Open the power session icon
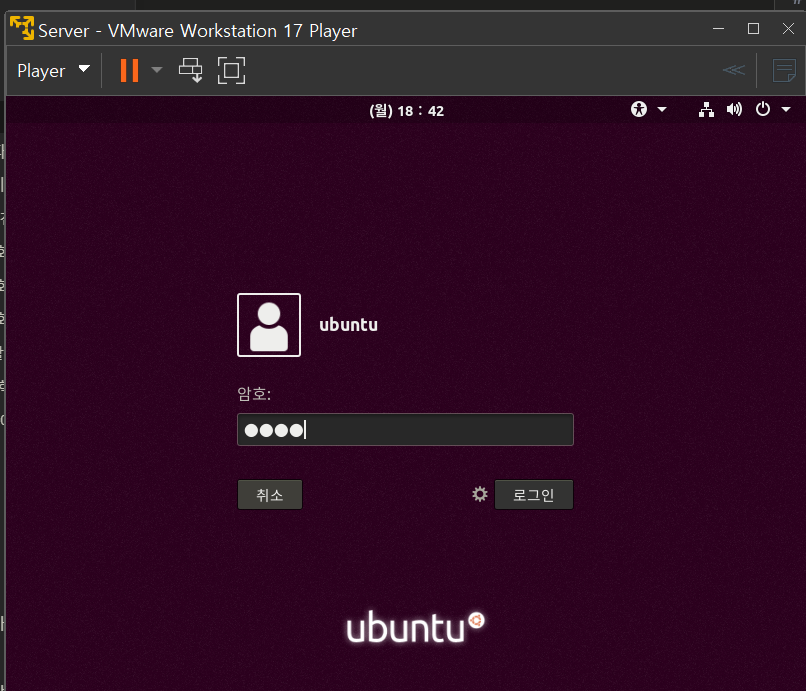The width and height of the screenshot is (806, 691). click(x=763, y=109)
